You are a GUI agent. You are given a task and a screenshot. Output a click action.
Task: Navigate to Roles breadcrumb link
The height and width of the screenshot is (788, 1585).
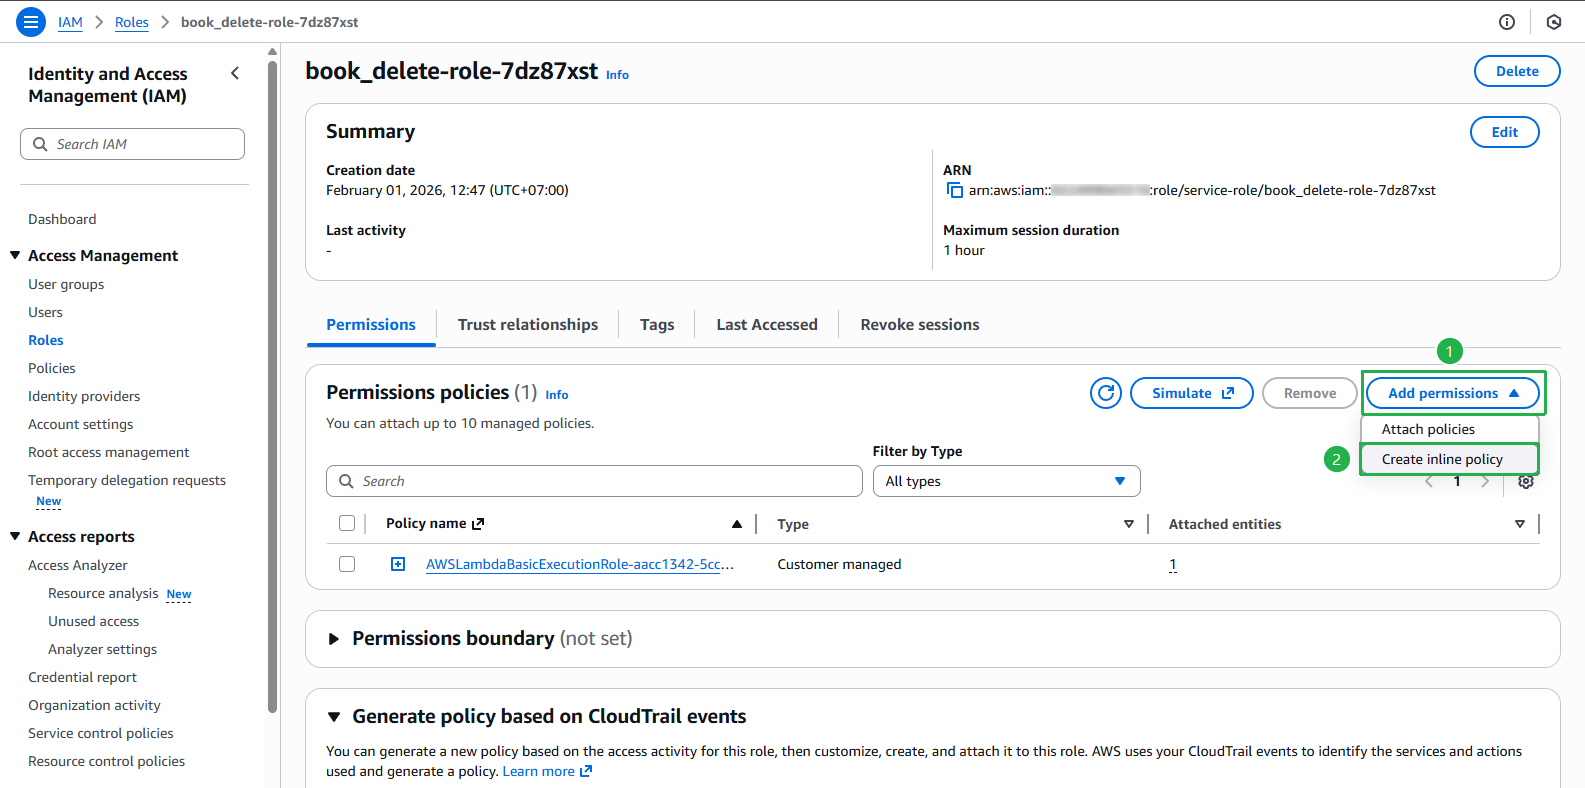click(132, 22)
